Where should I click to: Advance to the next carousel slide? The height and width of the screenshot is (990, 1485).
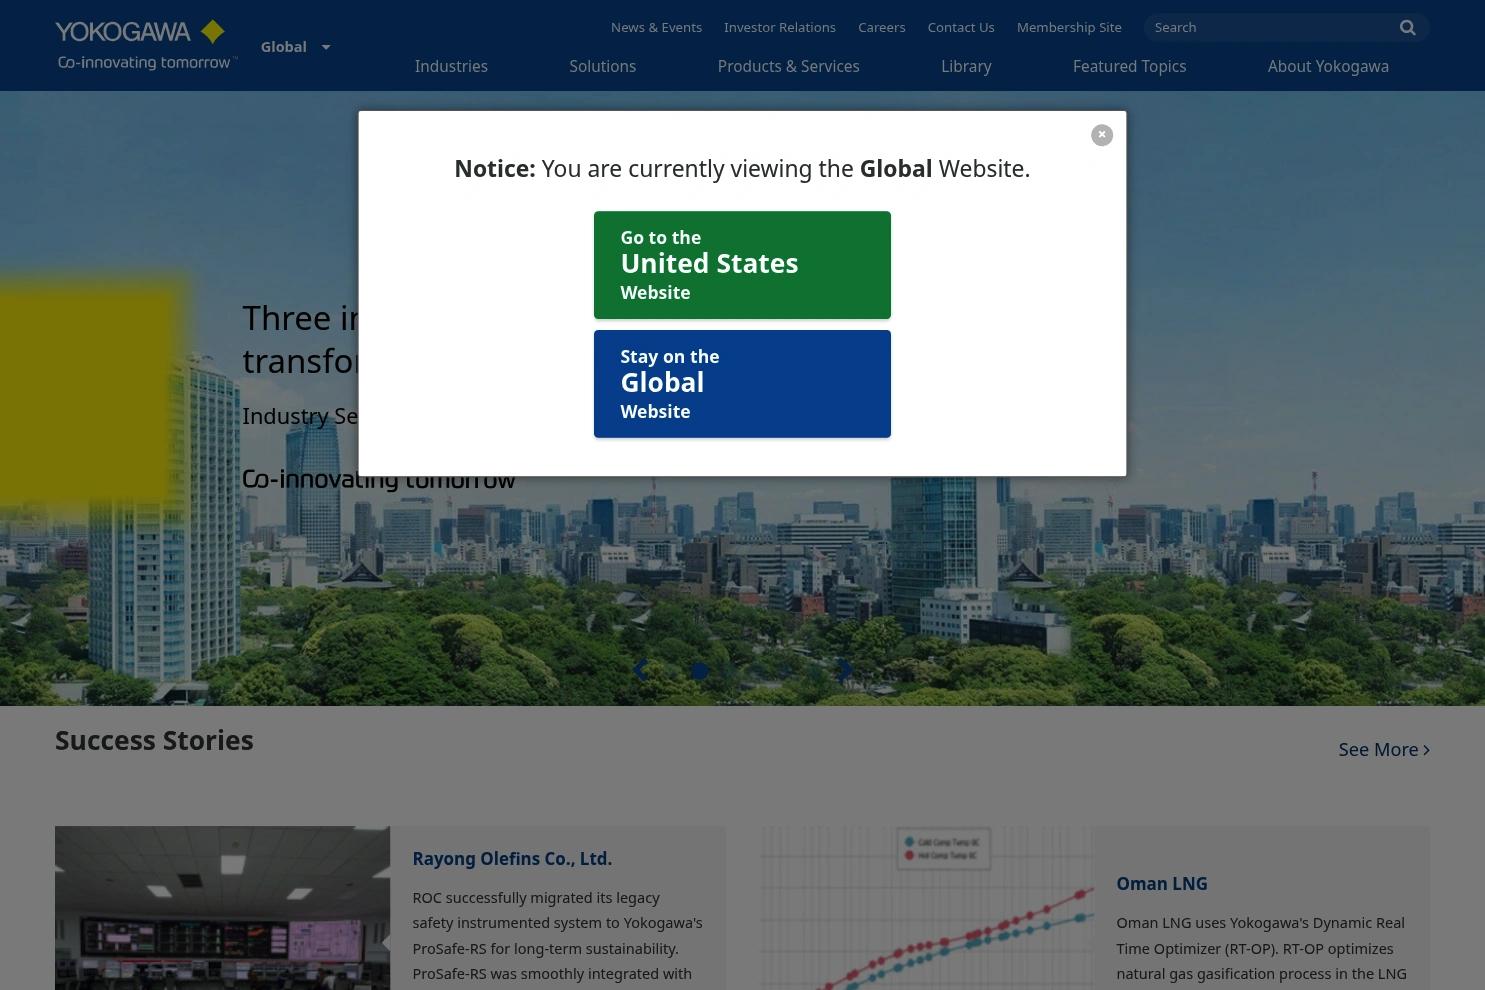(x=846, y=670)
